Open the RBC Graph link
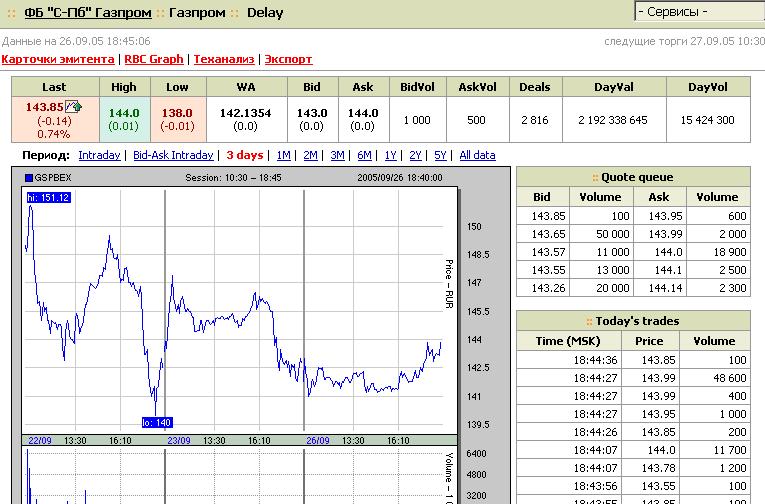The height and width of the screenshot is (504, 765). [154, 59]
